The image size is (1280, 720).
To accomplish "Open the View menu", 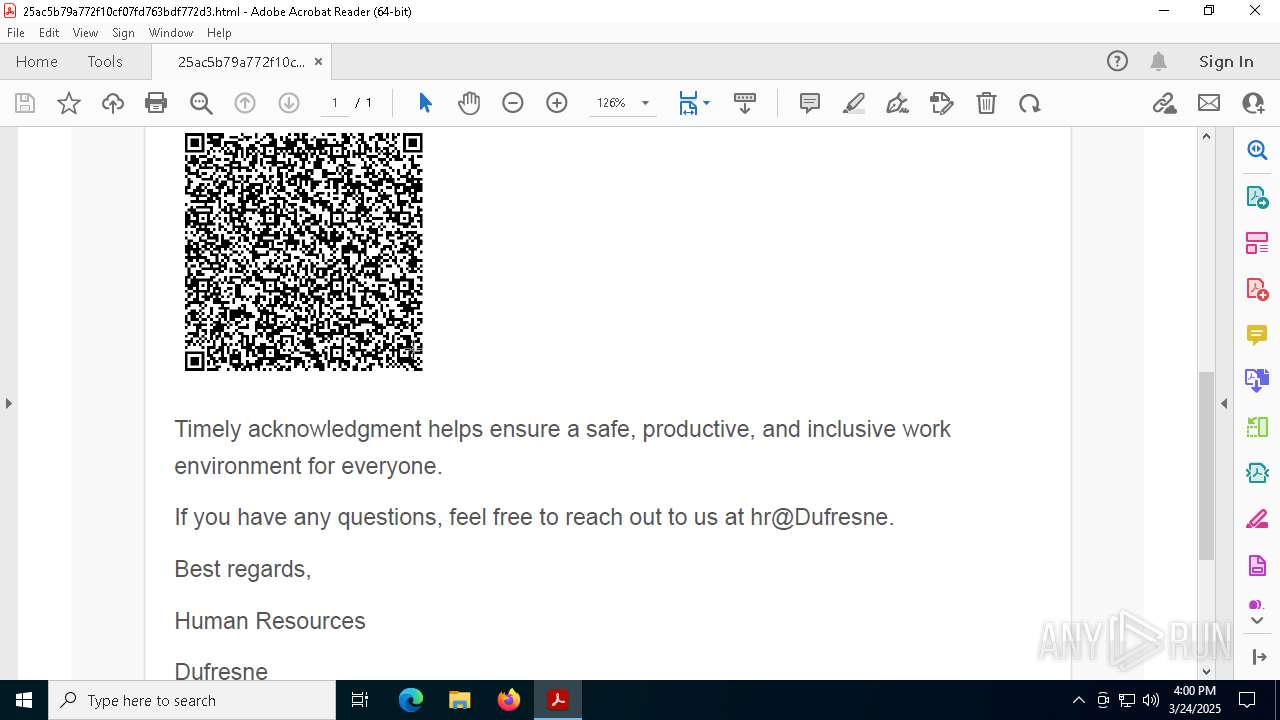I will pos(85,33).
